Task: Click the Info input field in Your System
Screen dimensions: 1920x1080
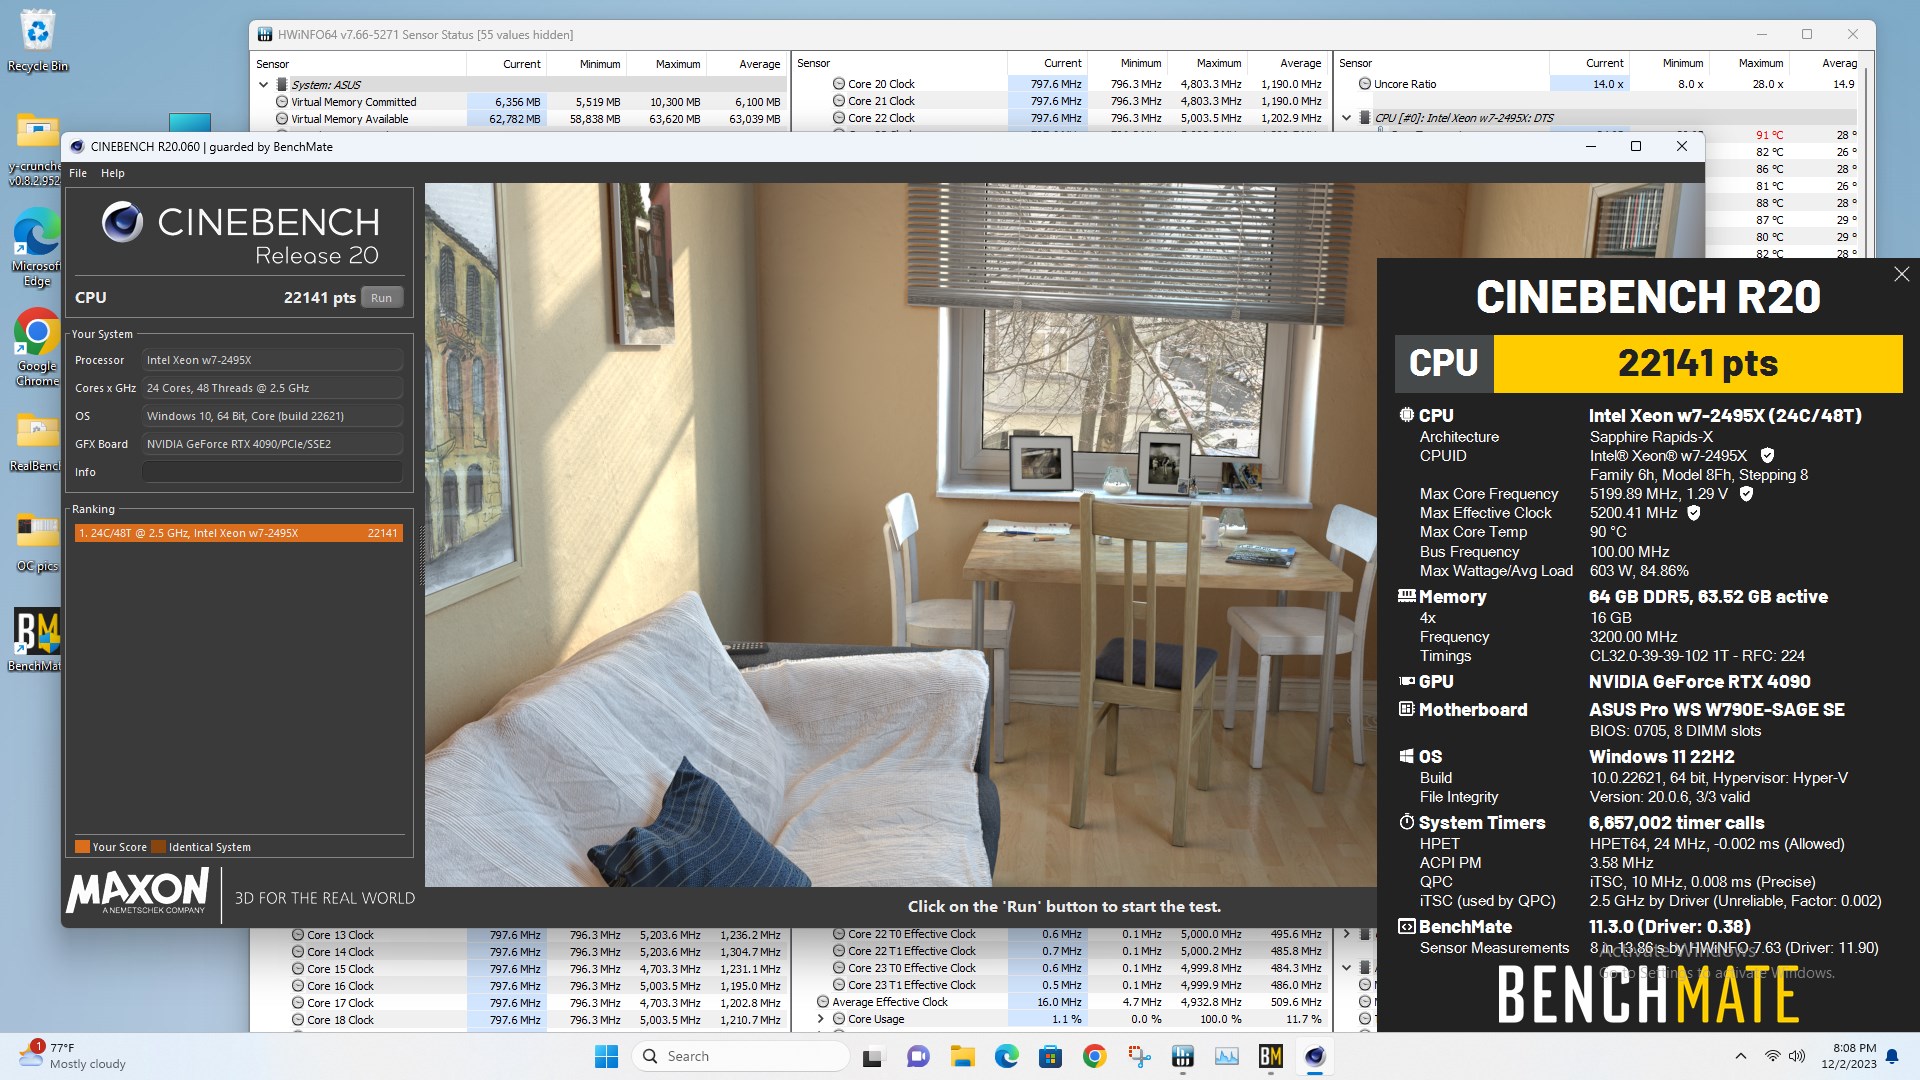Action: (272, 472)
